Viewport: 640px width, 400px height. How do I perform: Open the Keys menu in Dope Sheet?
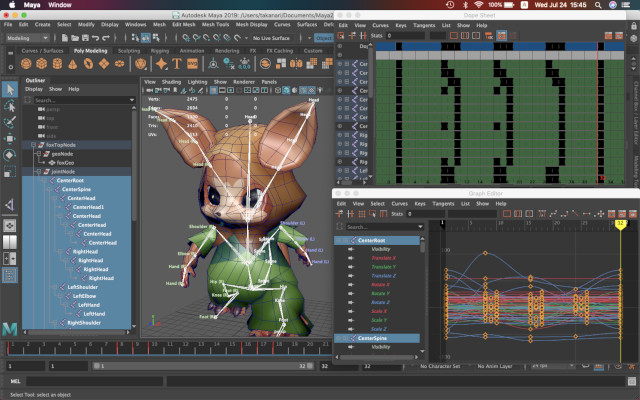pyautogui.click(x=401, y=25)
